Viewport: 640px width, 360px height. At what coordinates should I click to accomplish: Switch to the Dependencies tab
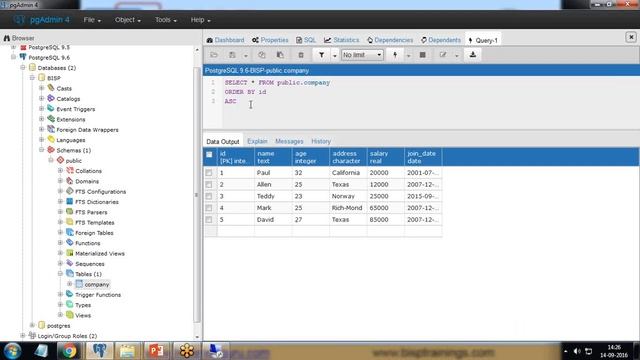[x=390, y=40]
